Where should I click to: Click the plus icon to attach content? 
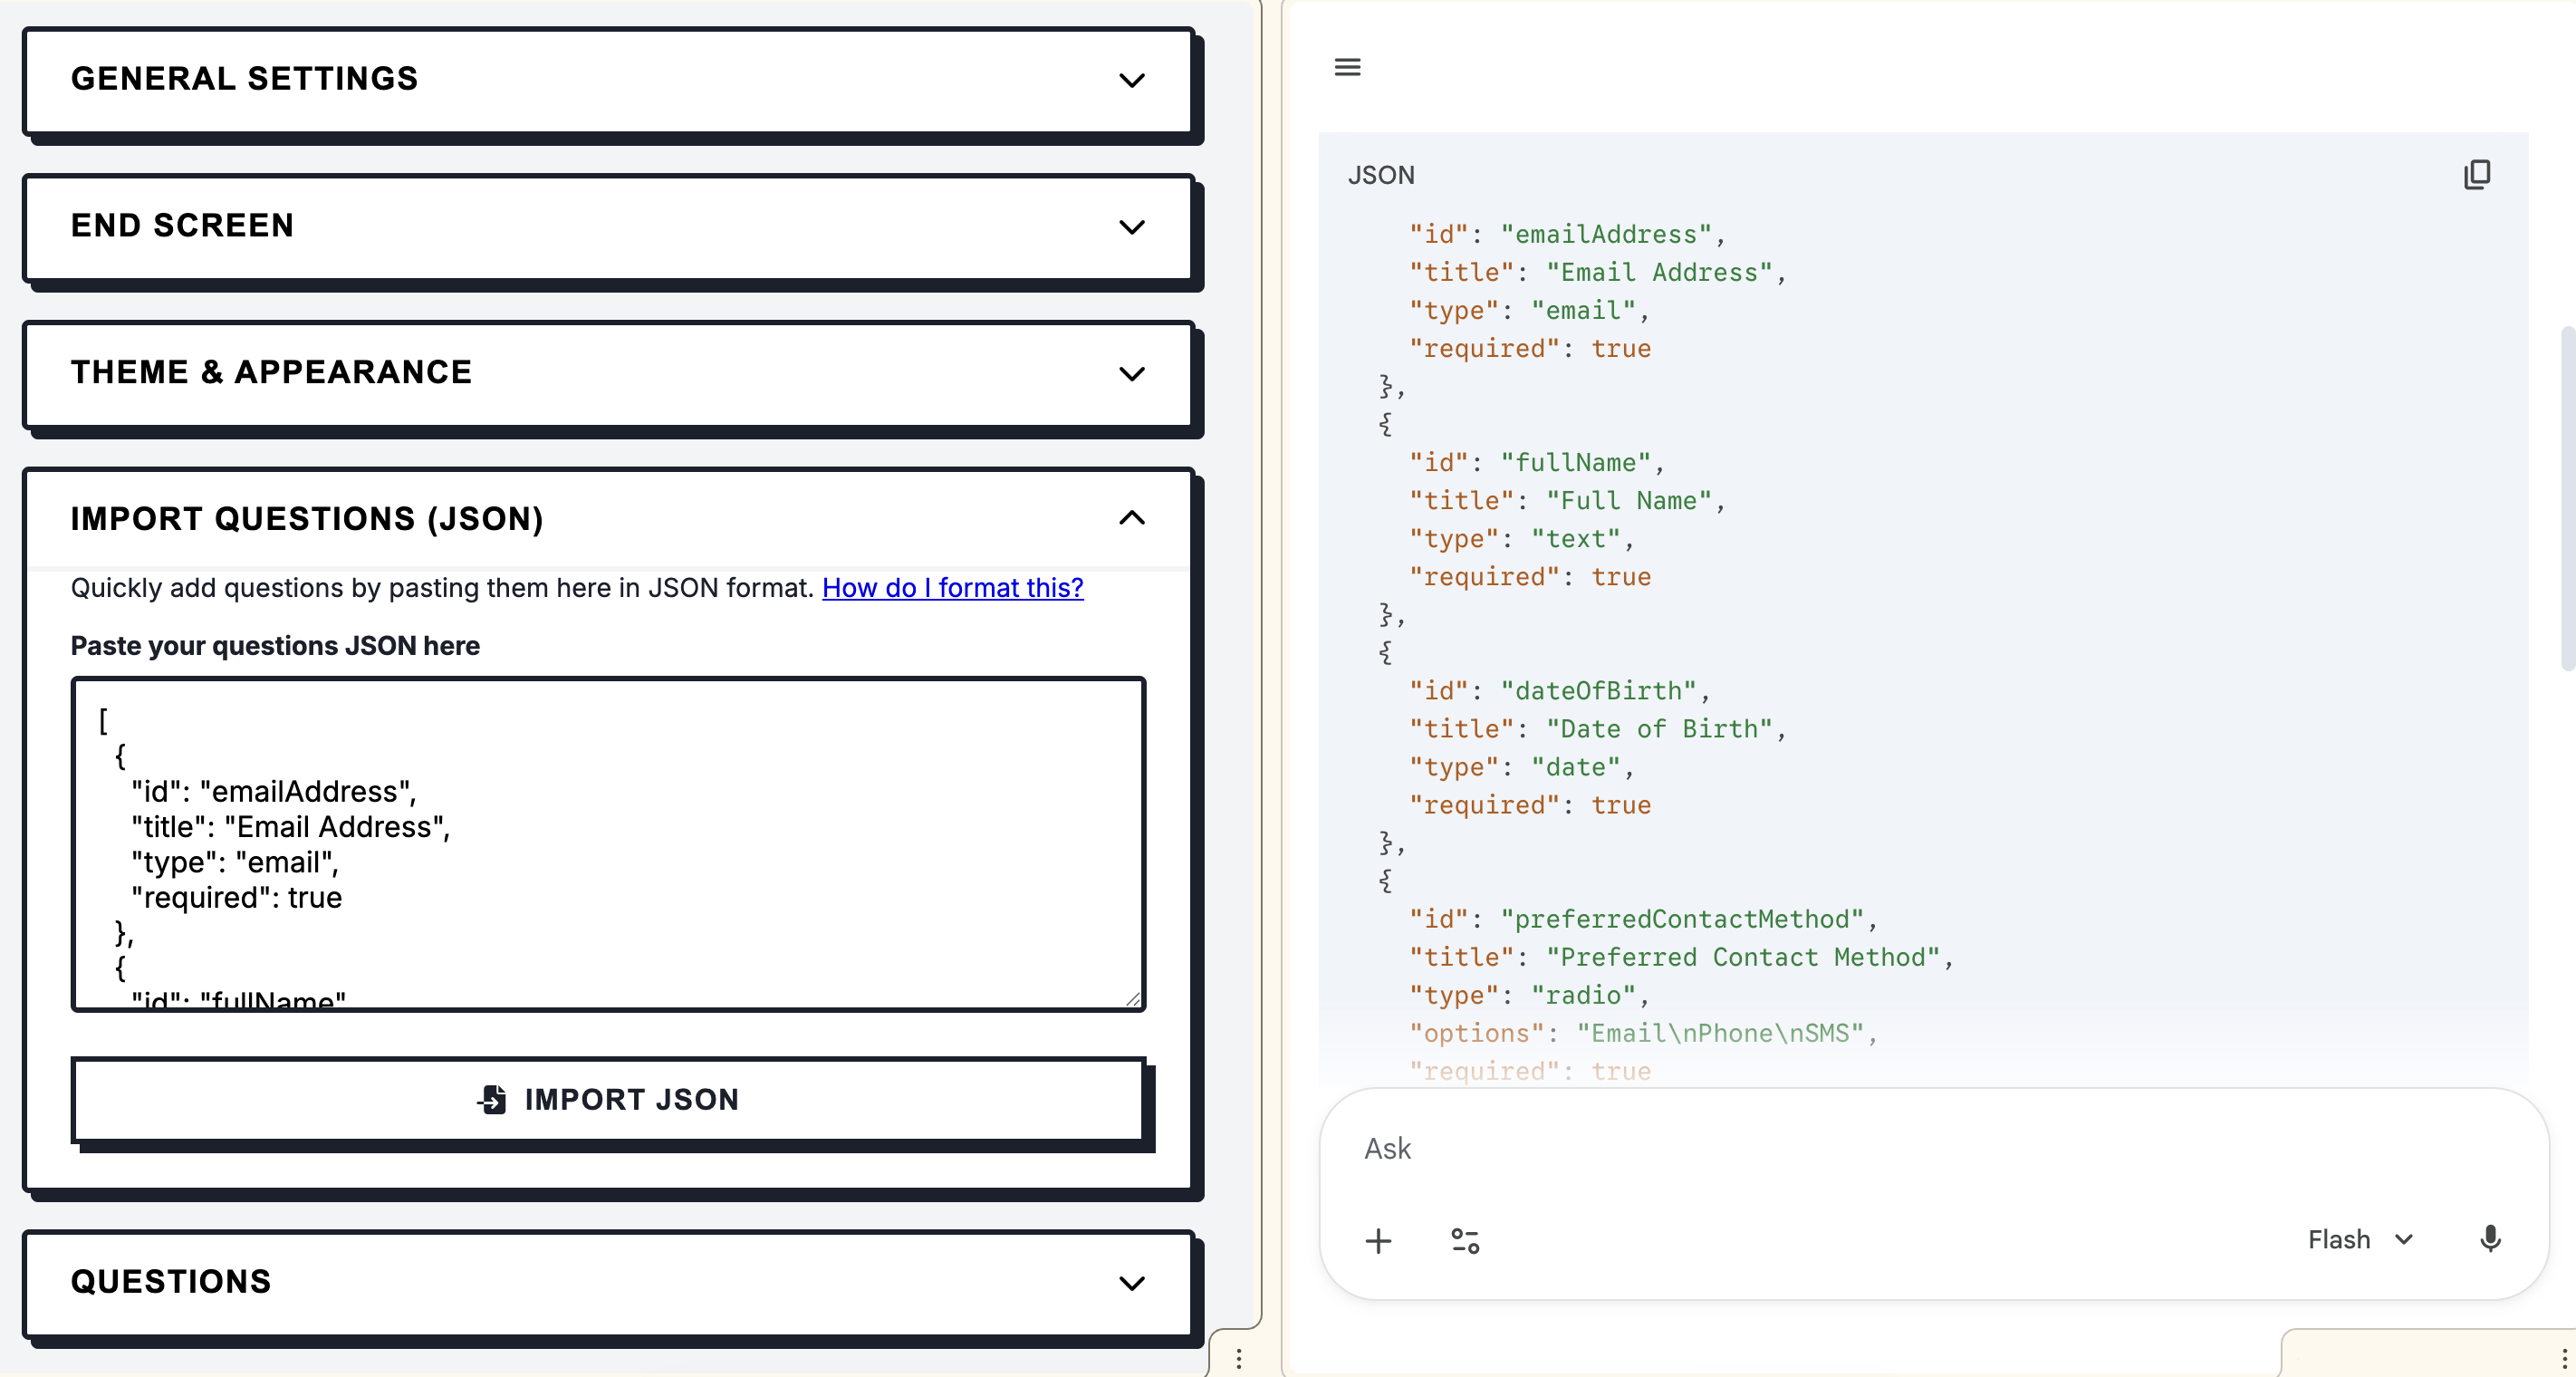1379,1241
